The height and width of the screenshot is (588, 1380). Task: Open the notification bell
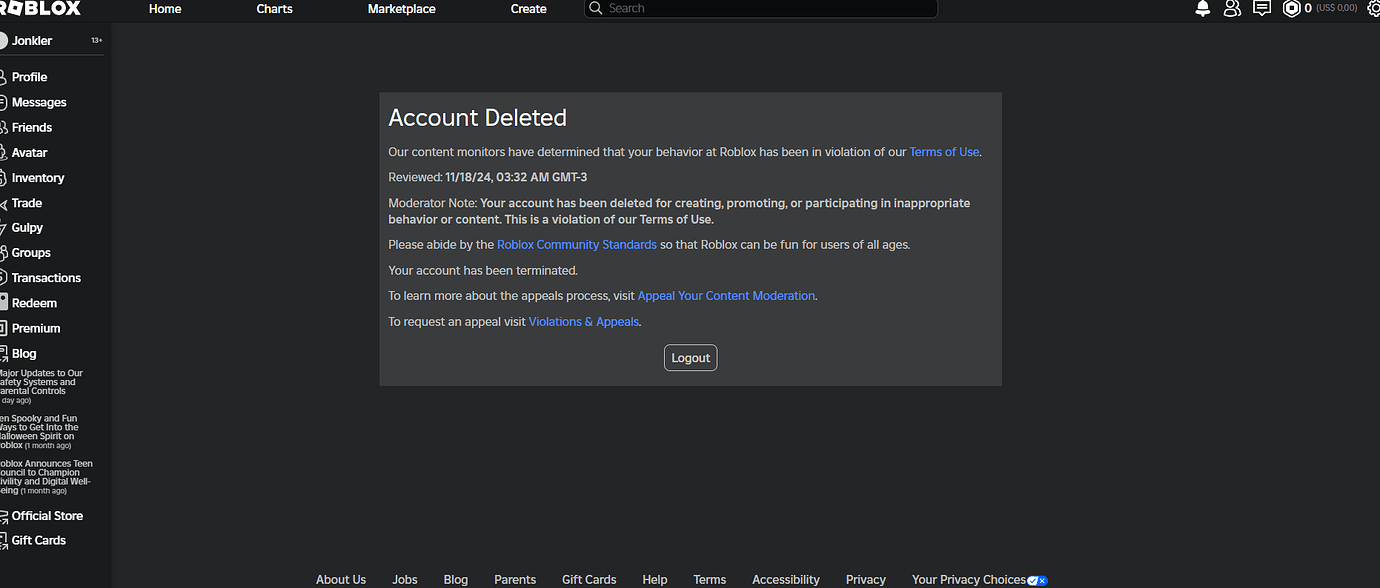pyautogui.click(x=1202, y=8)
